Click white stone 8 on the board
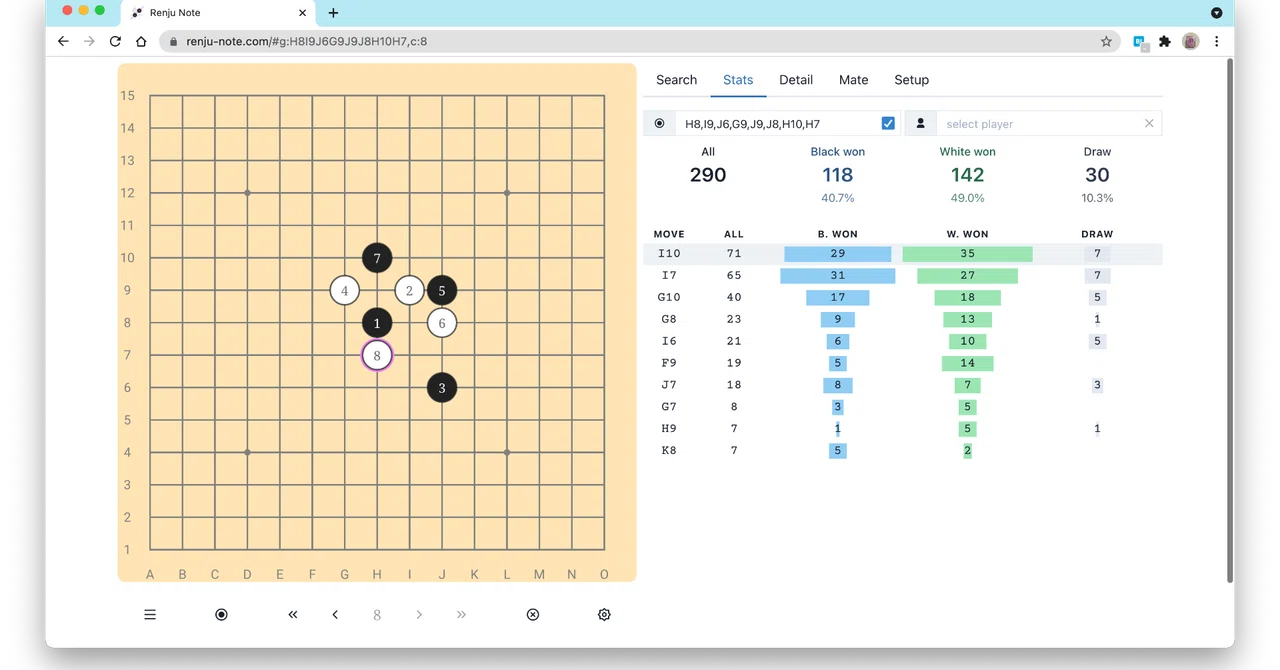The image size is (1280, 670). coord(377,355)
